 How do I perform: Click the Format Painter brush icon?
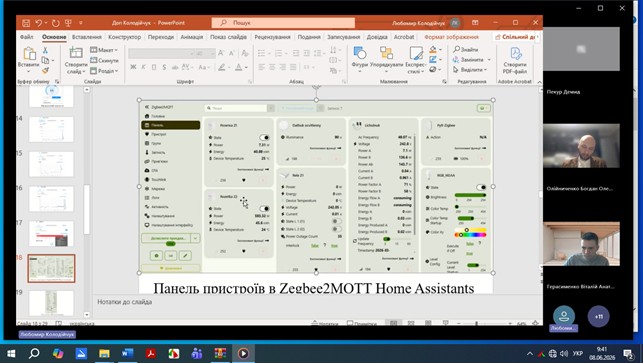[45, 71]
